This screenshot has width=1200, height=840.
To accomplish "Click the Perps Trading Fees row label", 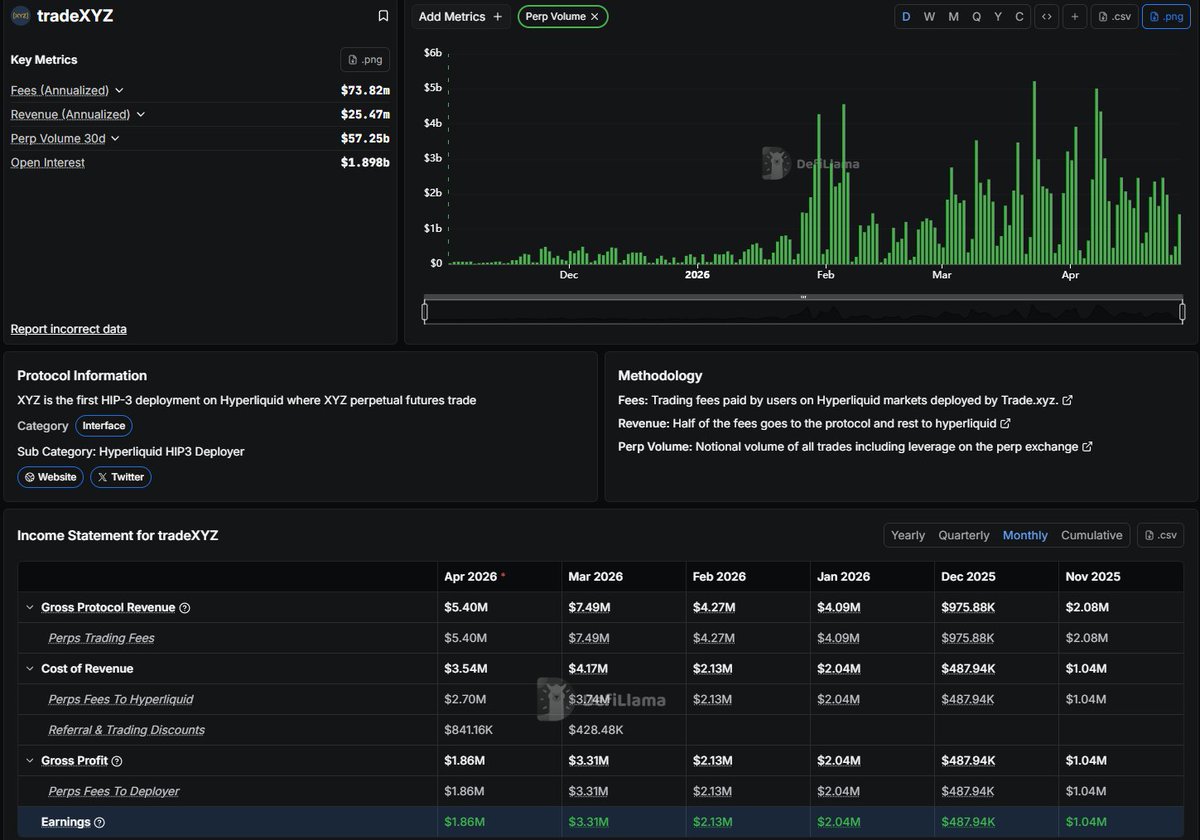I will coord(101,638).
